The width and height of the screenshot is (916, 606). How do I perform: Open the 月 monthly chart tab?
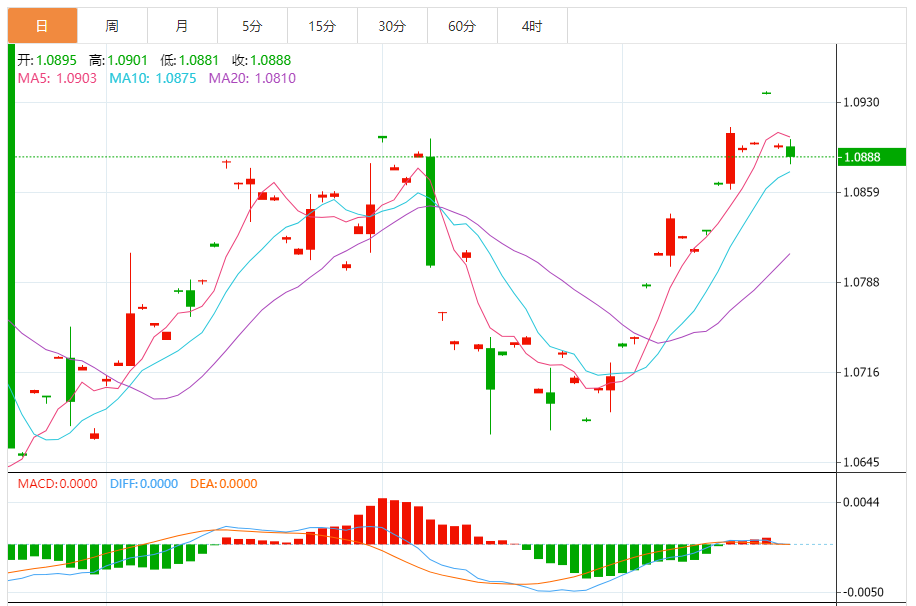point(182,26)
